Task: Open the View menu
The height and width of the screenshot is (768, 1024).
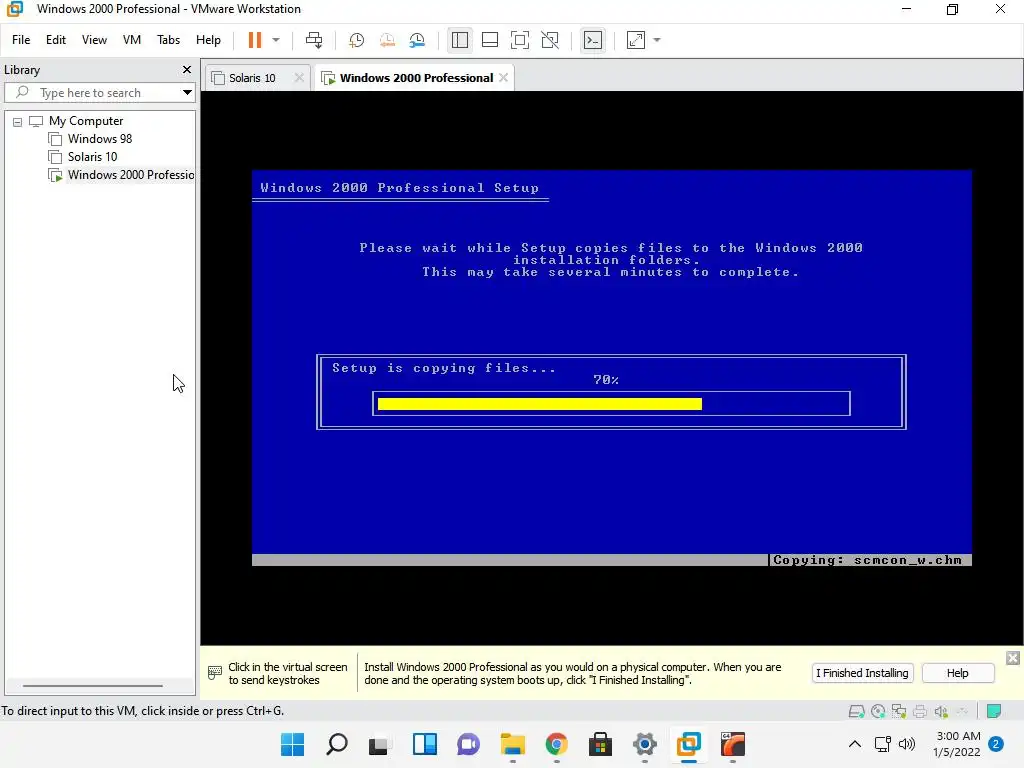Action: 94,40
